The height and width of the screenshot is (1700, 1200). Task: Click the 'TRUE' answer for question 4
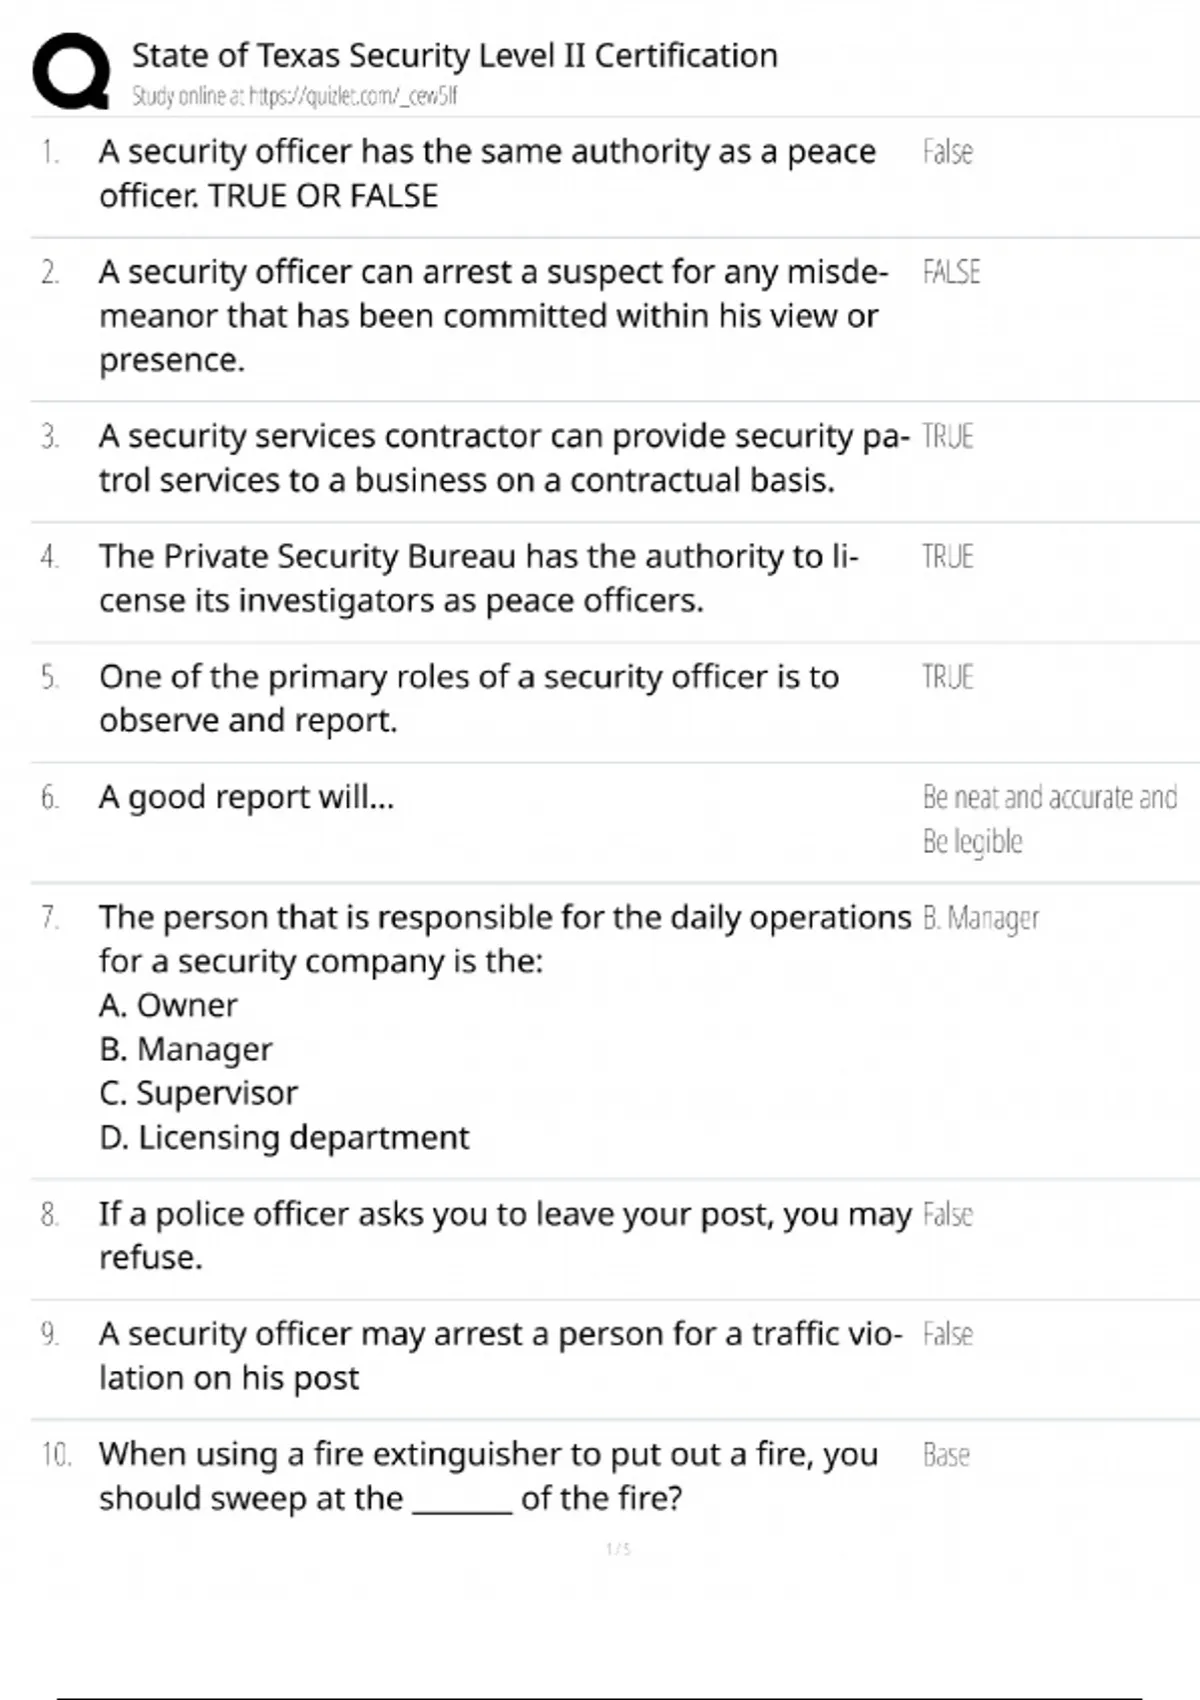click(x=947, y=556)
